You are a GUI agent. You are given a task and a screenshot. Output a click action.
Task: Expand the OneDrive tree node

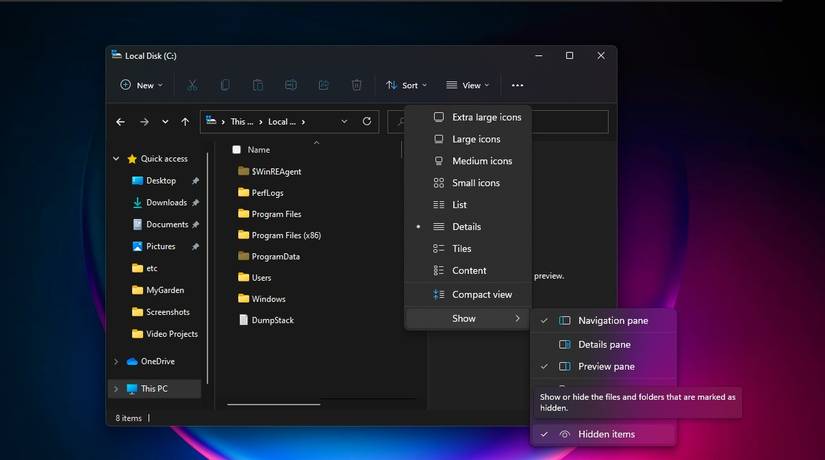(x=116, y=362)
